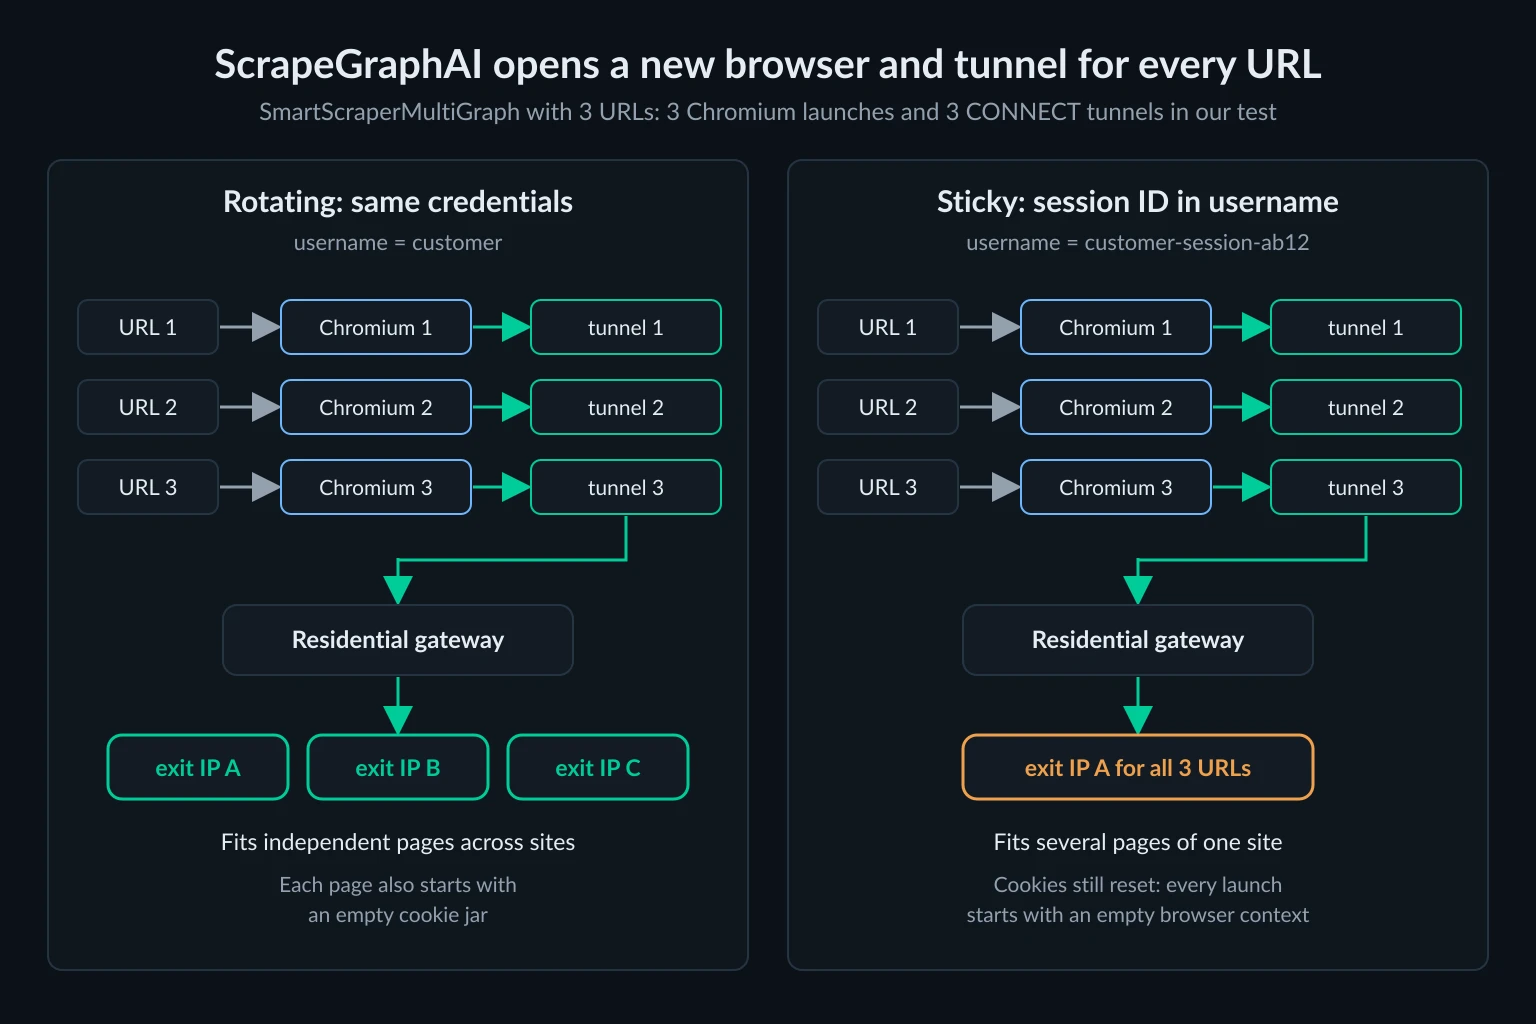Click tunnel 1 in the Rotating panel
The width and height of the screenshot is (1536, 1024).
click(626, 327)
